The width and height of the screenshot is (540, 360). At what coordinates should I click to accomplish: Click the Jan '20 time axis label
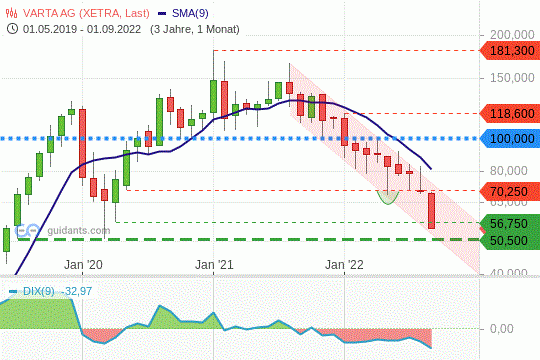83,265
